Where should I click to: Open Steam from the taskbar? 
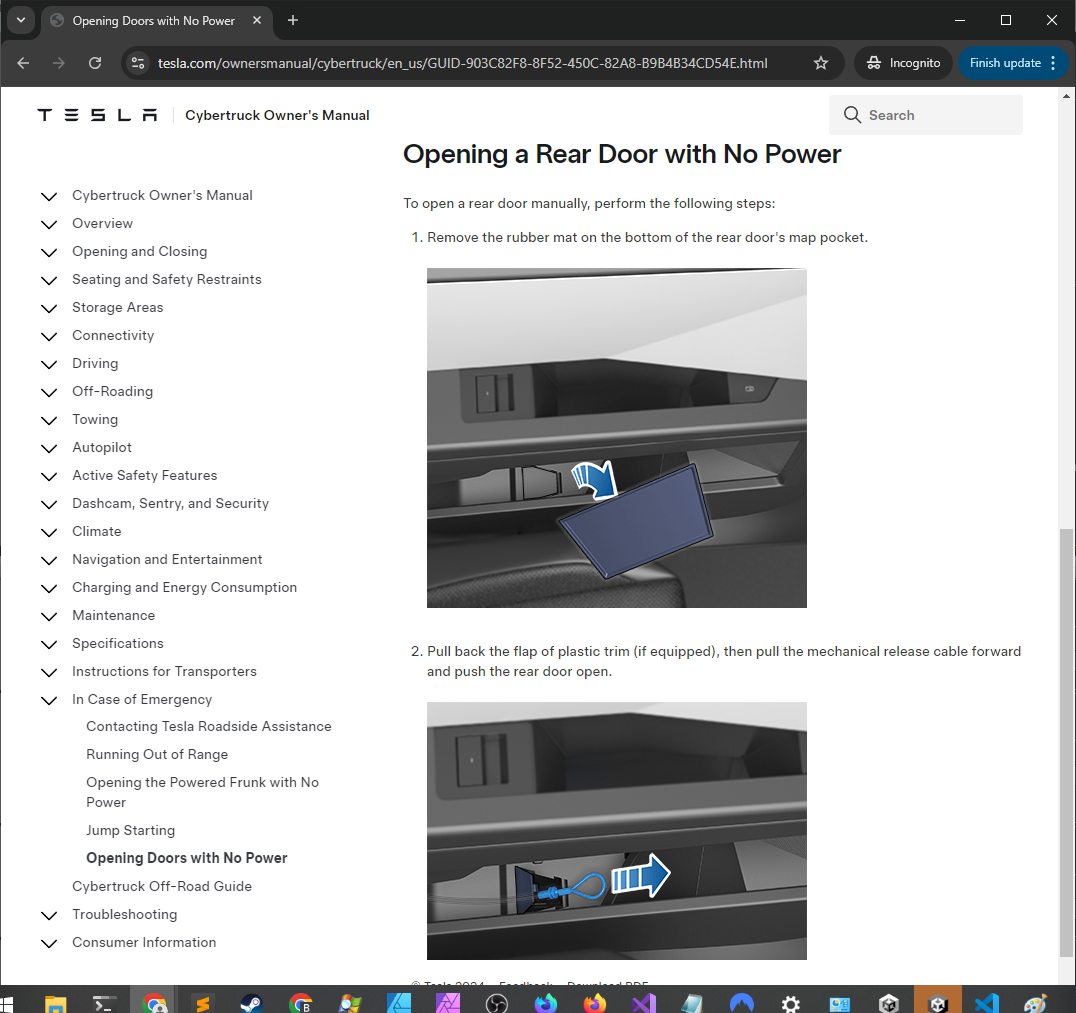click(251, 1004)
